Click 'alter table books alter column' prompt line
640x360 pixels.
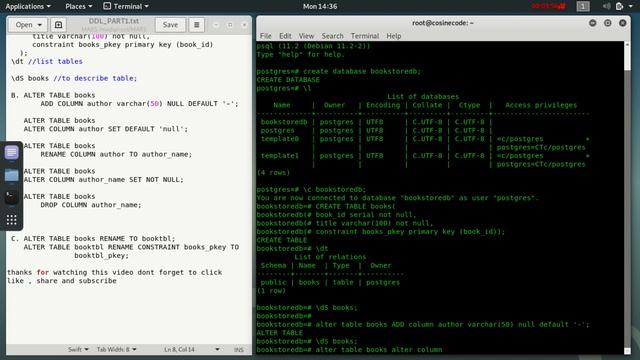[x=349, y=350]
